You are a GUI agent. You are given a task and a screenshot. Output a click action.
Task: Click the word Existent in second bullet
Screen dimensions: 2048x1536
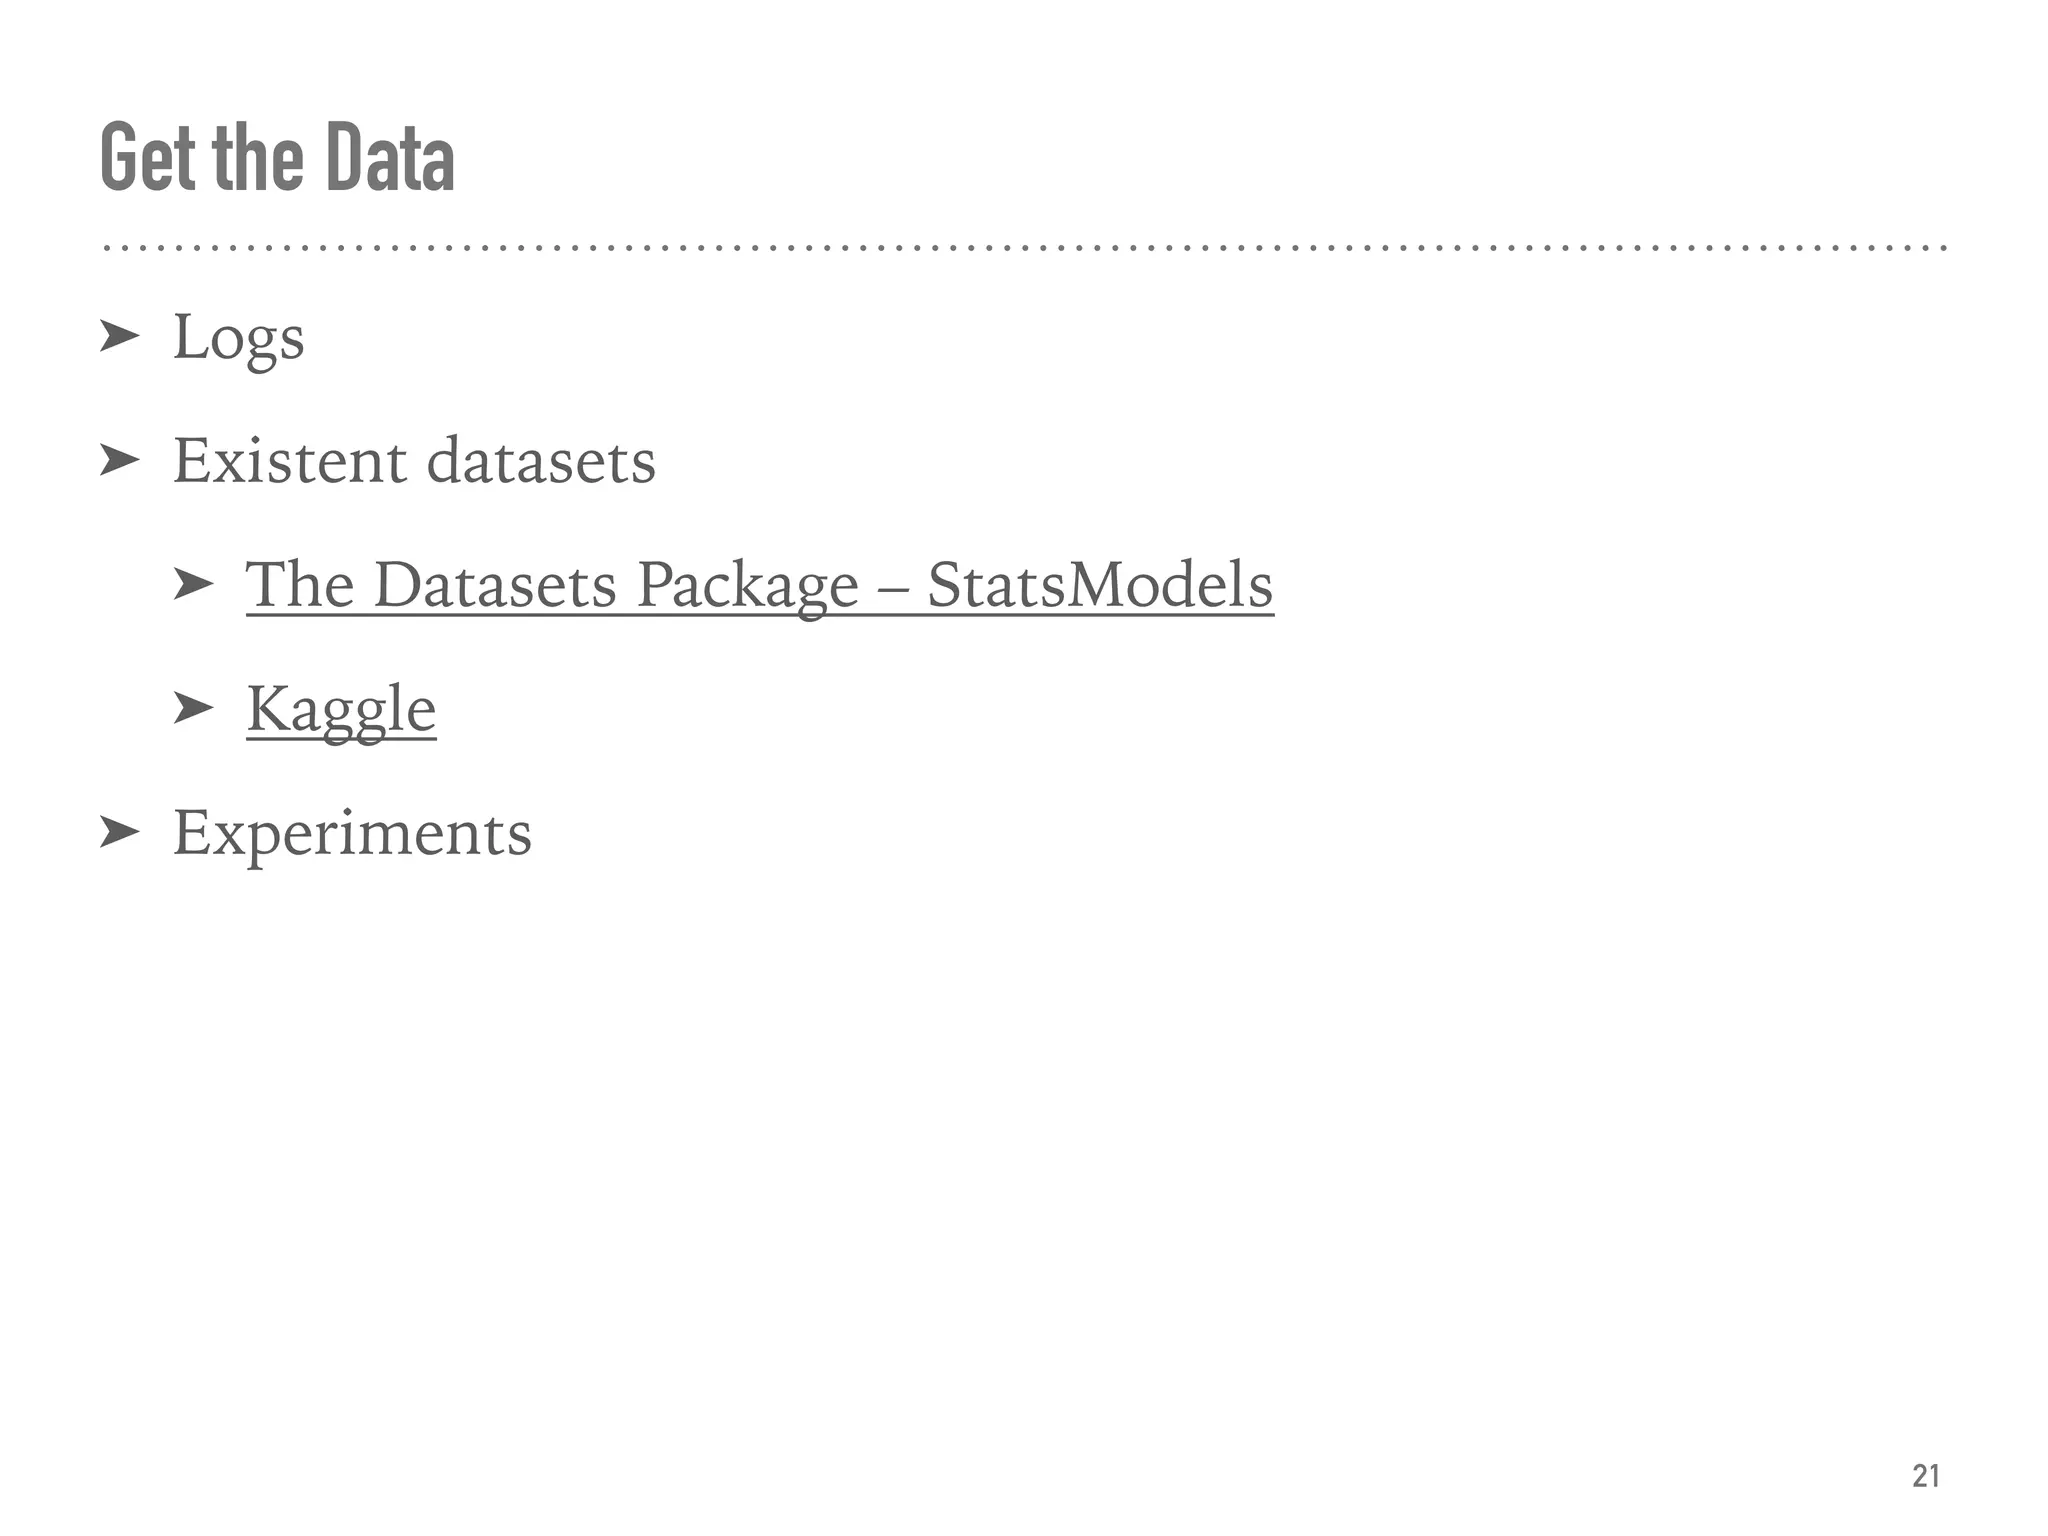(290, 461)
